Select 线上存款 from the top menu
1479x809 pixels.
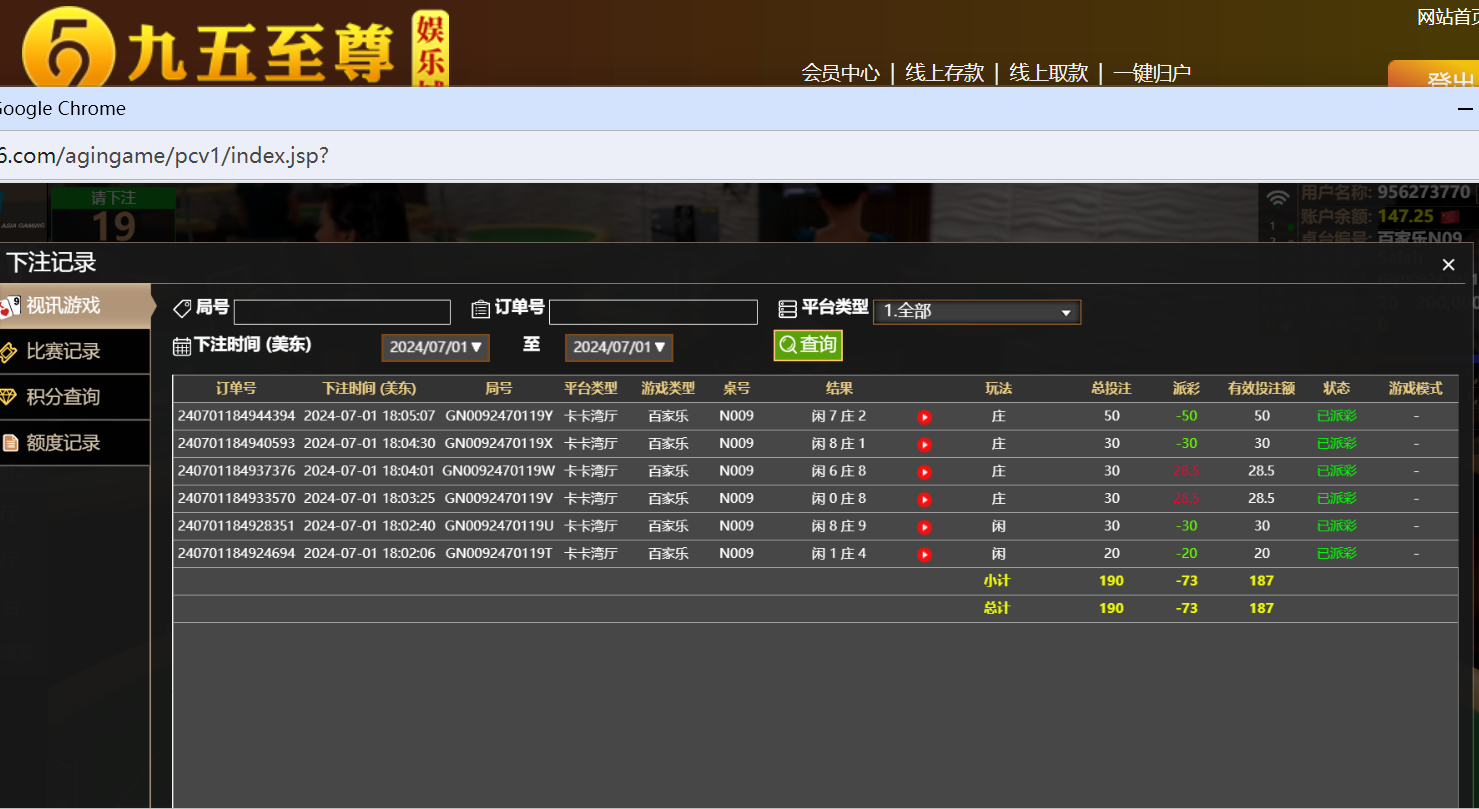[944, 73]
